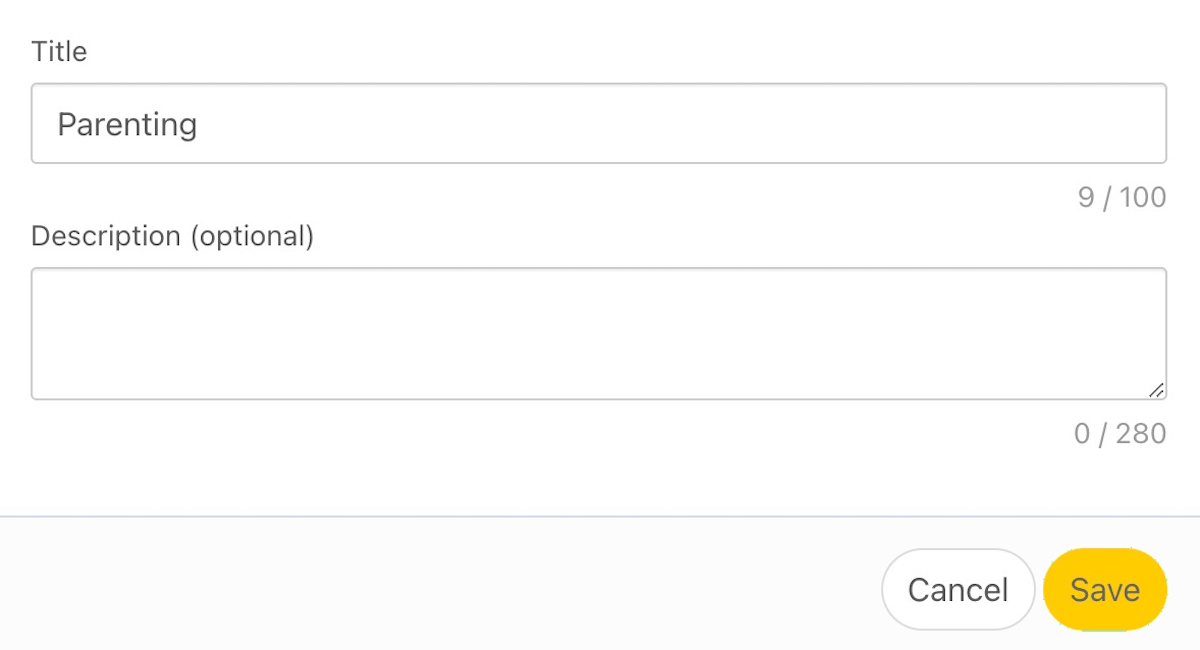Click at the start of Parenting text
Screen dimensions: 1200x650
(x=60, y=123)
